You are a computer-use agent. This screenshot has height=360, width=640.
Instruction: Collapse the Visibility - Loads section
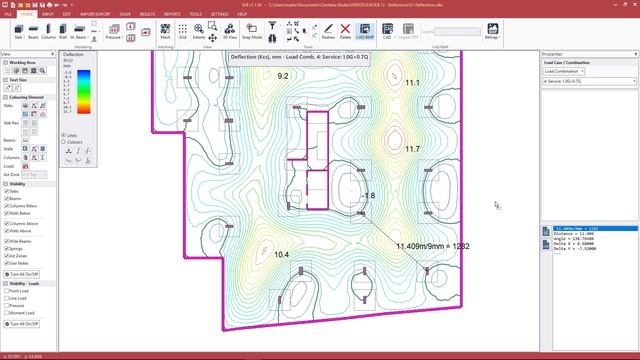(6, 283)
